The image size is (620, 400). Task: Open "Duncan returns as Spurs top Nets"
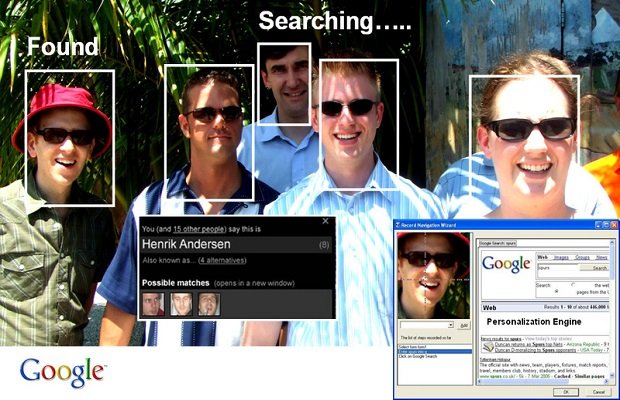(x=529, y=344)
